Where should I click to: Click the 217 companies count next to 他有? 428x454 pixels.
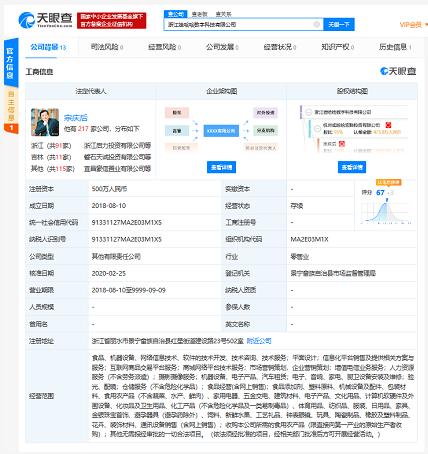[83, 129]
